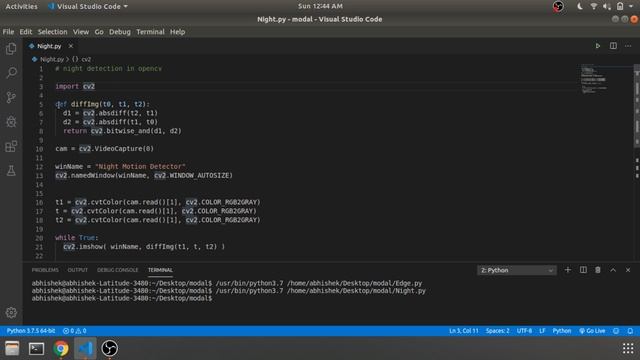
Task: Kill terminal with the trash icon
Action: tap(598, 270)
